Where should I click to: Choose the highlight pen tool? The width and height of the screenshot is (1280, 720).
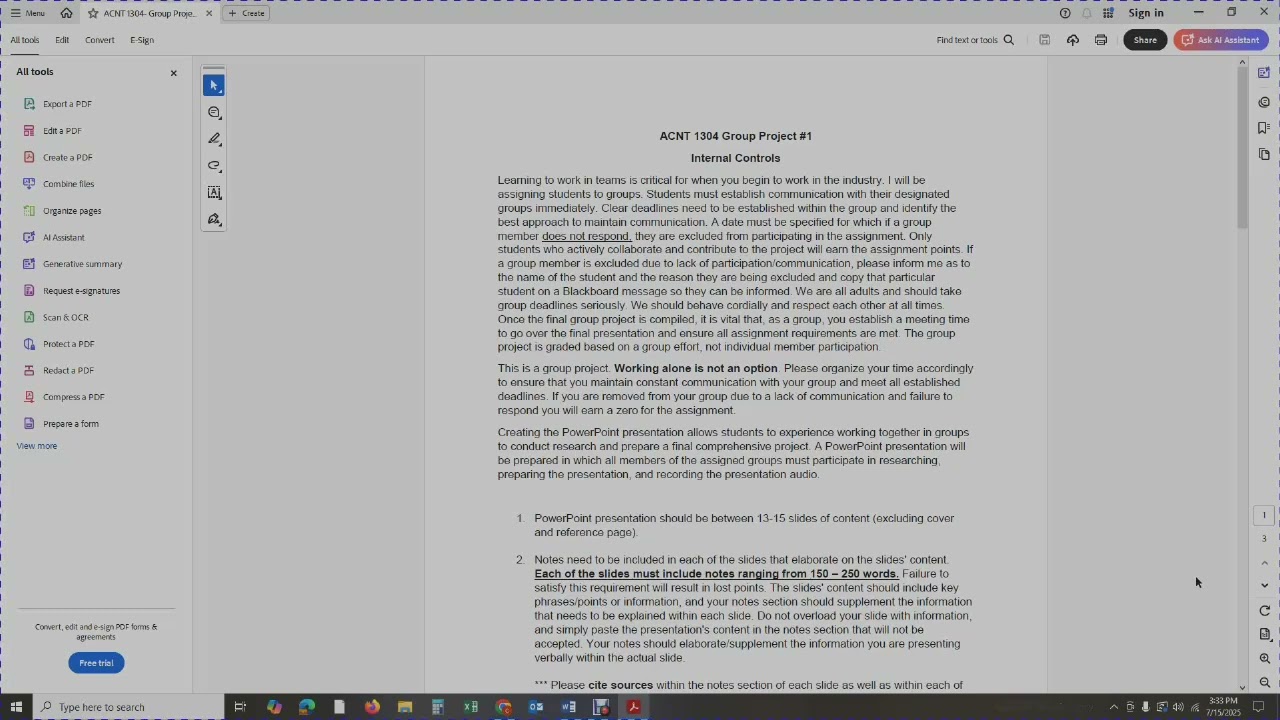(214, 139)
